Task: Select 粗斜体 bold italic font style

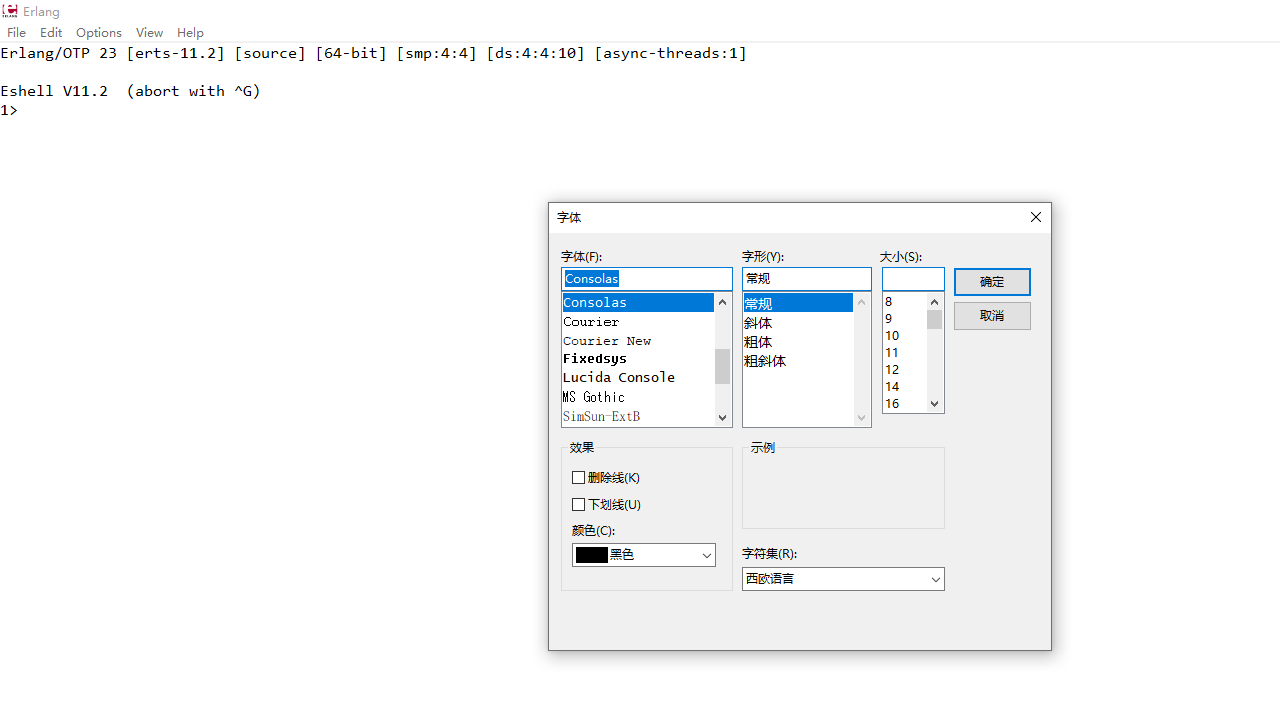Action: click(x=798, y=361)
